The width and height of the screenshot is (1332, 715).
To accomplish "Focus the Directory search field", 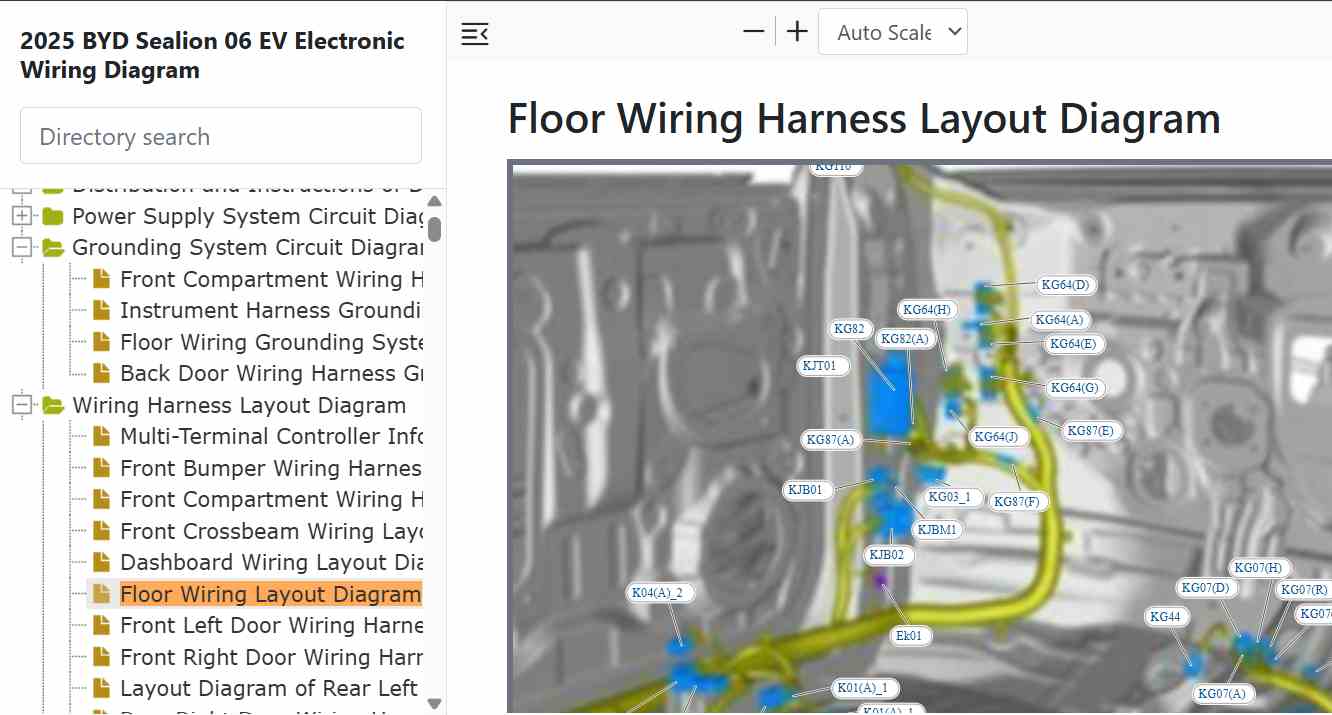I will point(221,136).
